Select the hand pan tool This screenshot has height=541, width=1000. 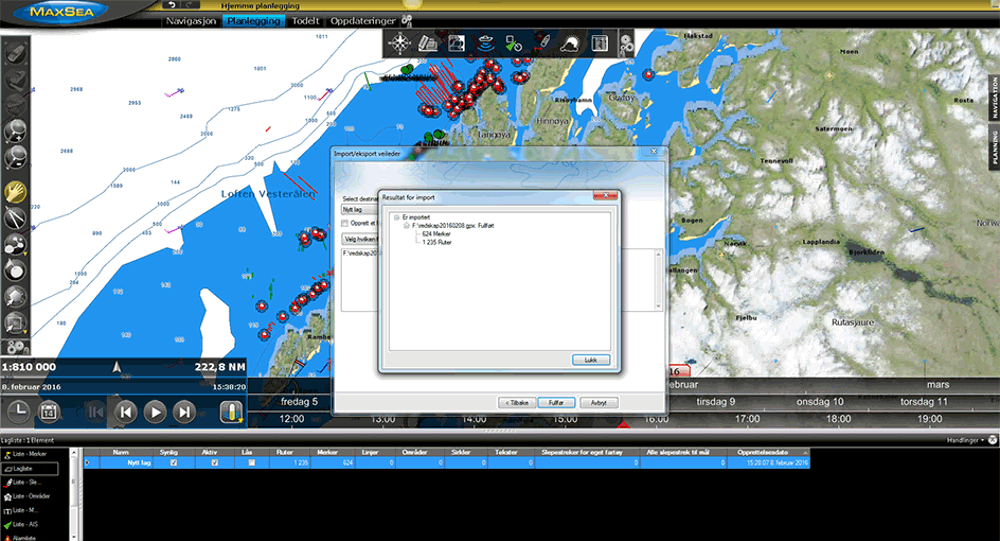point(16,191)
